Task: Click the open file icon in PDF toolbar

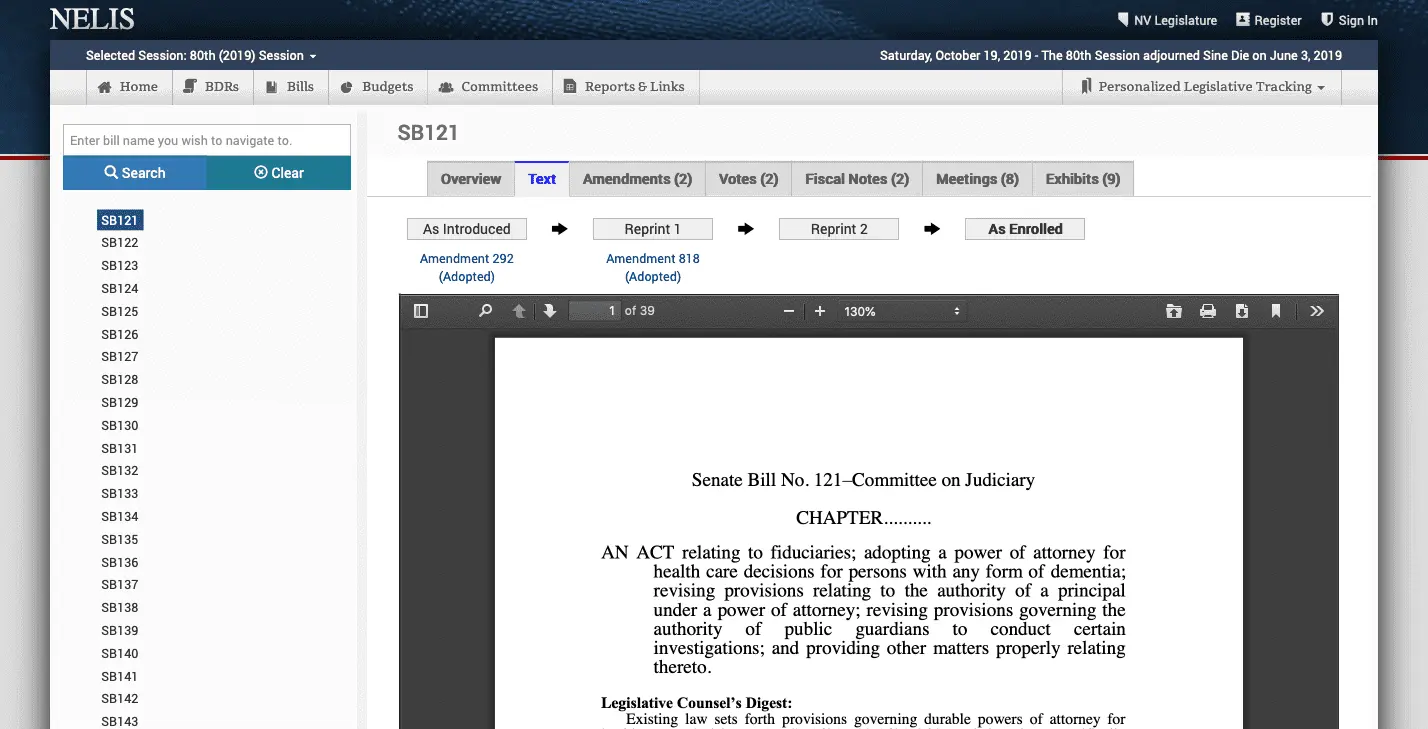Action: point(1174,311)
